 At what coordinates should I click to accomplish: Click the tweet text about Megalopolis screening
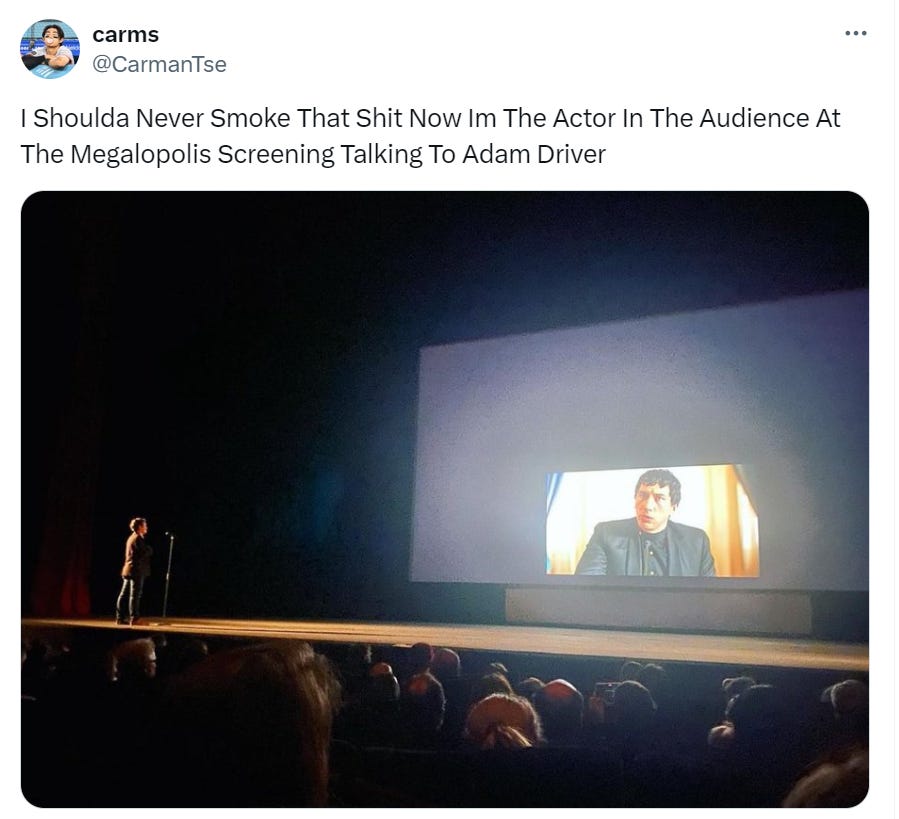[430, 136]
